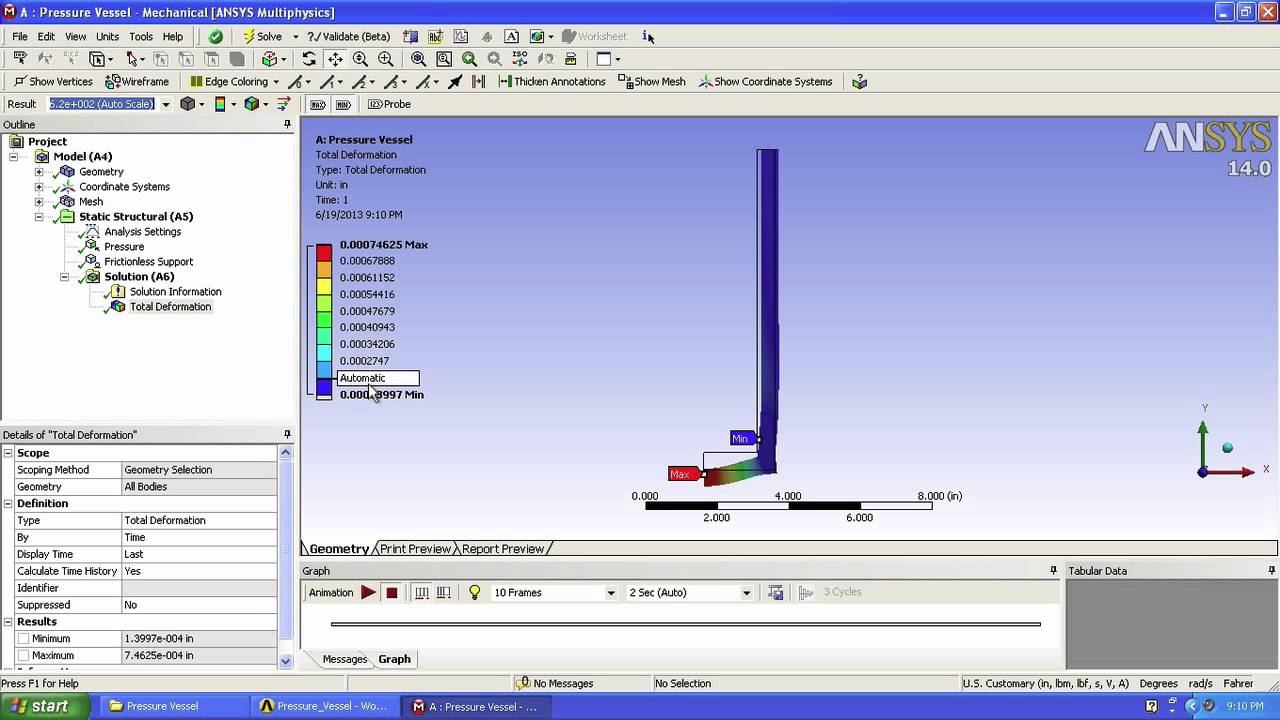Toggle Show Mesh
The height and width of the screenshot is (720, 1280).
(x=652, y=82)
